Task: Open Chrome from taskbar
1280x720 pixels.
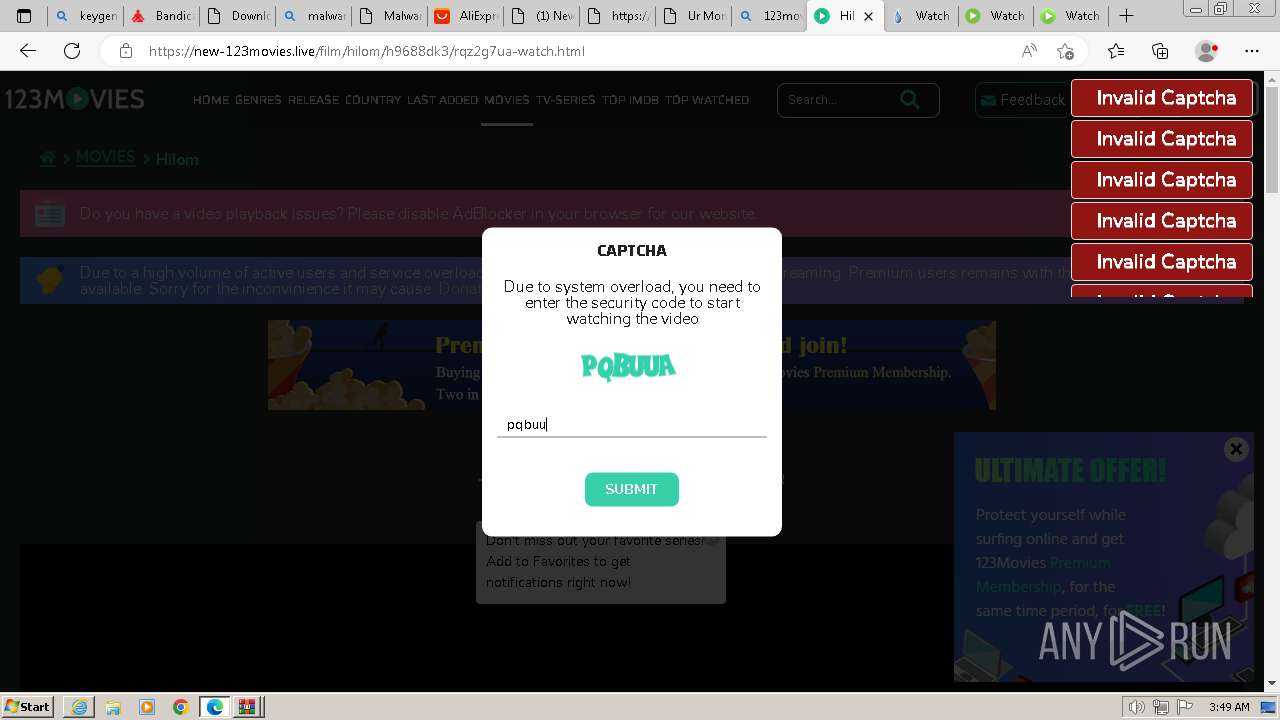Action: coord(180,707)
